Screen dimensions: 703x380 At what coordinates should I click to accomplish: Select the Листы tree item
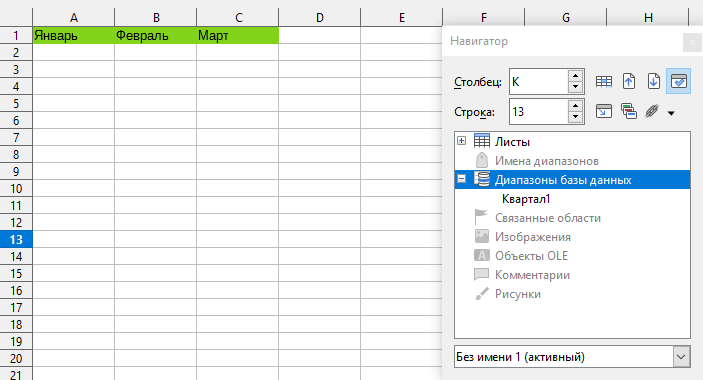(512, 142)
